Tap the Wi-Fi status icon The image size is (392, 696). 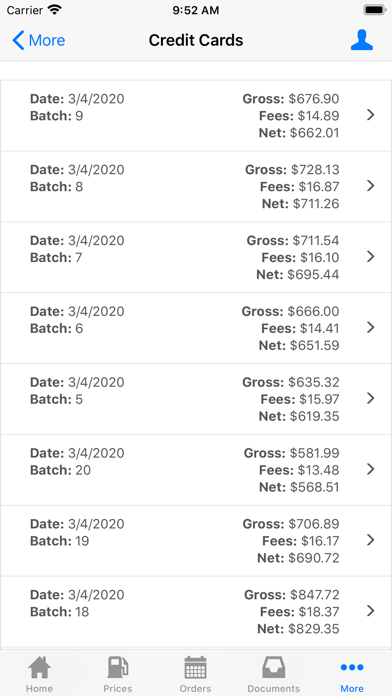(55, 10)
